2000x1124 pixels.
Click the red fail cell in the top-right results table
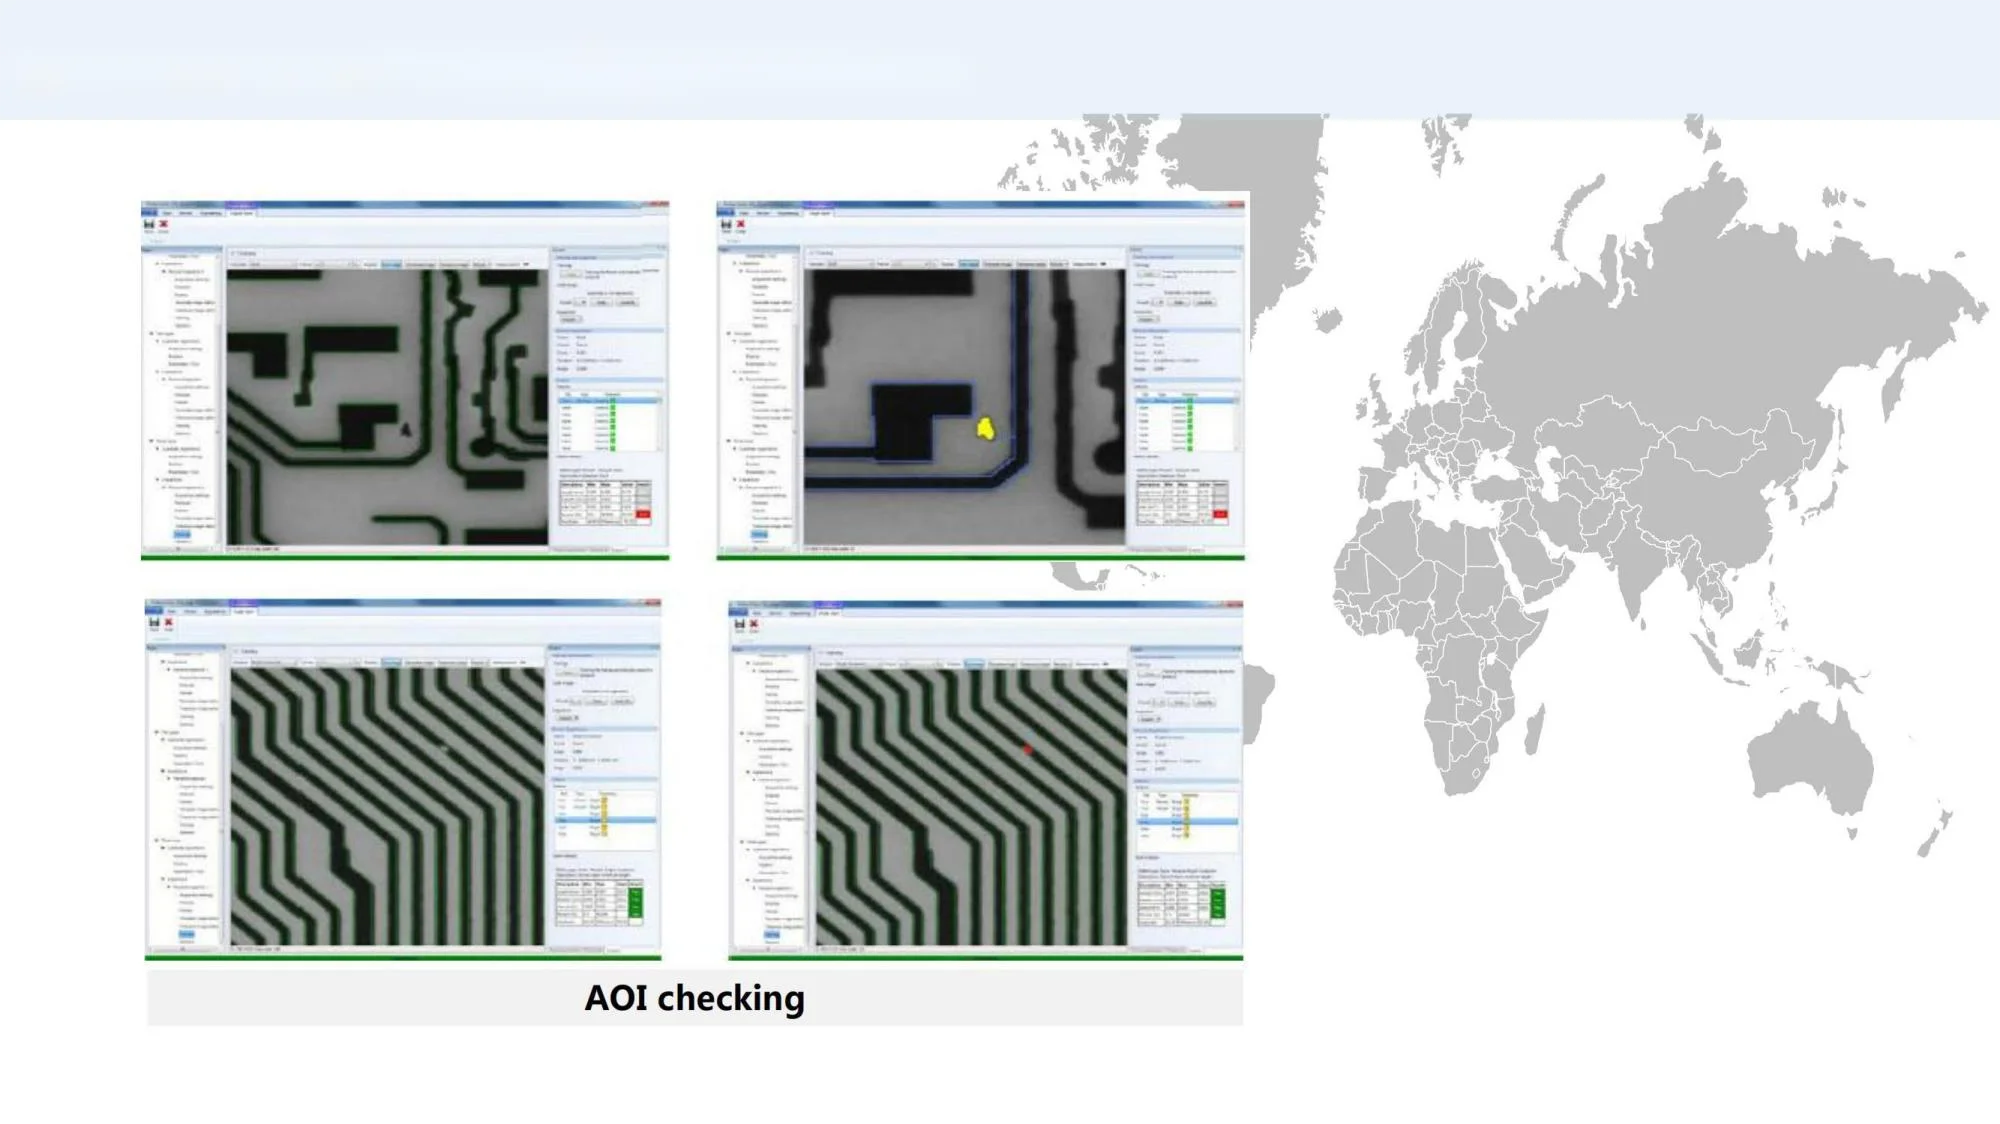pyautogui.click(x=1220, y=514)
